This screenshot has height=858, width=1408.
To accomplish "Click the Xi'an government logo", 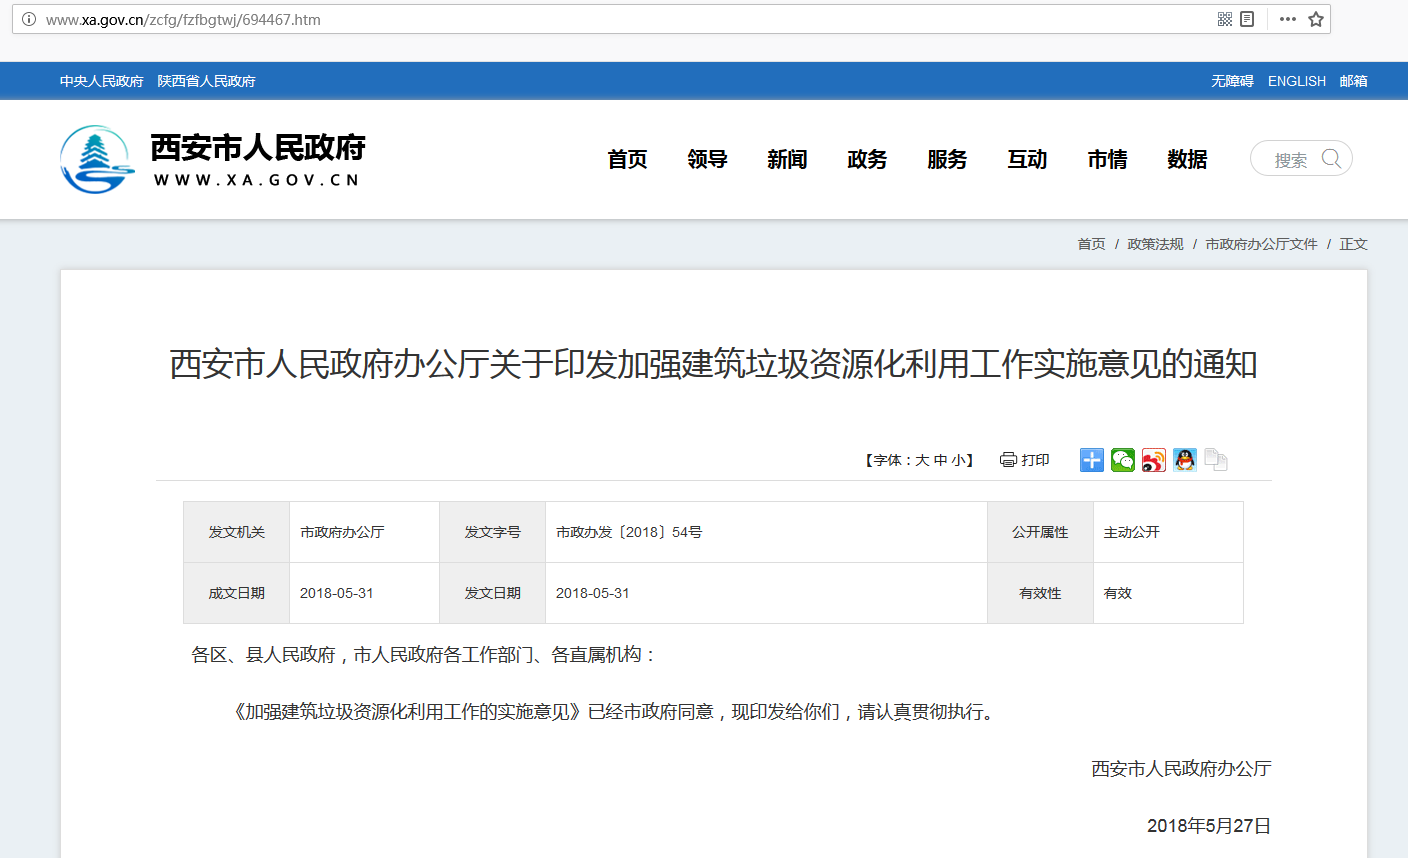I will click(x=97, y=157).
